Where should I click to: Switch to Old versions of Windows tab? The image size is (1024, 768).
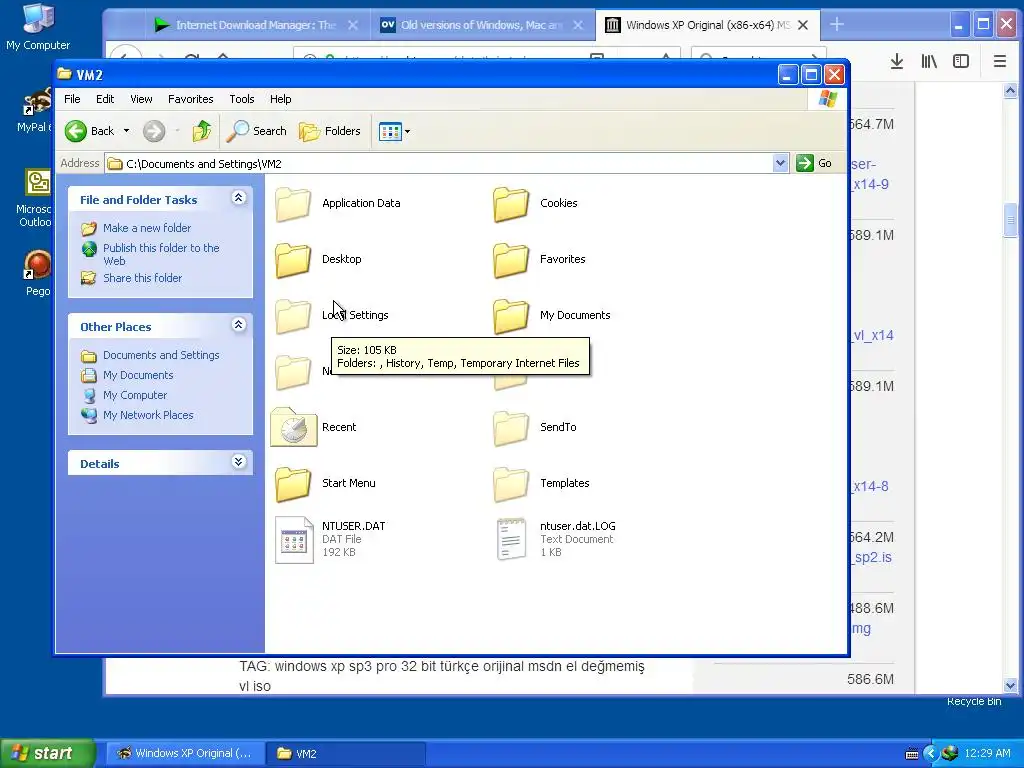(x=481, y=25)
